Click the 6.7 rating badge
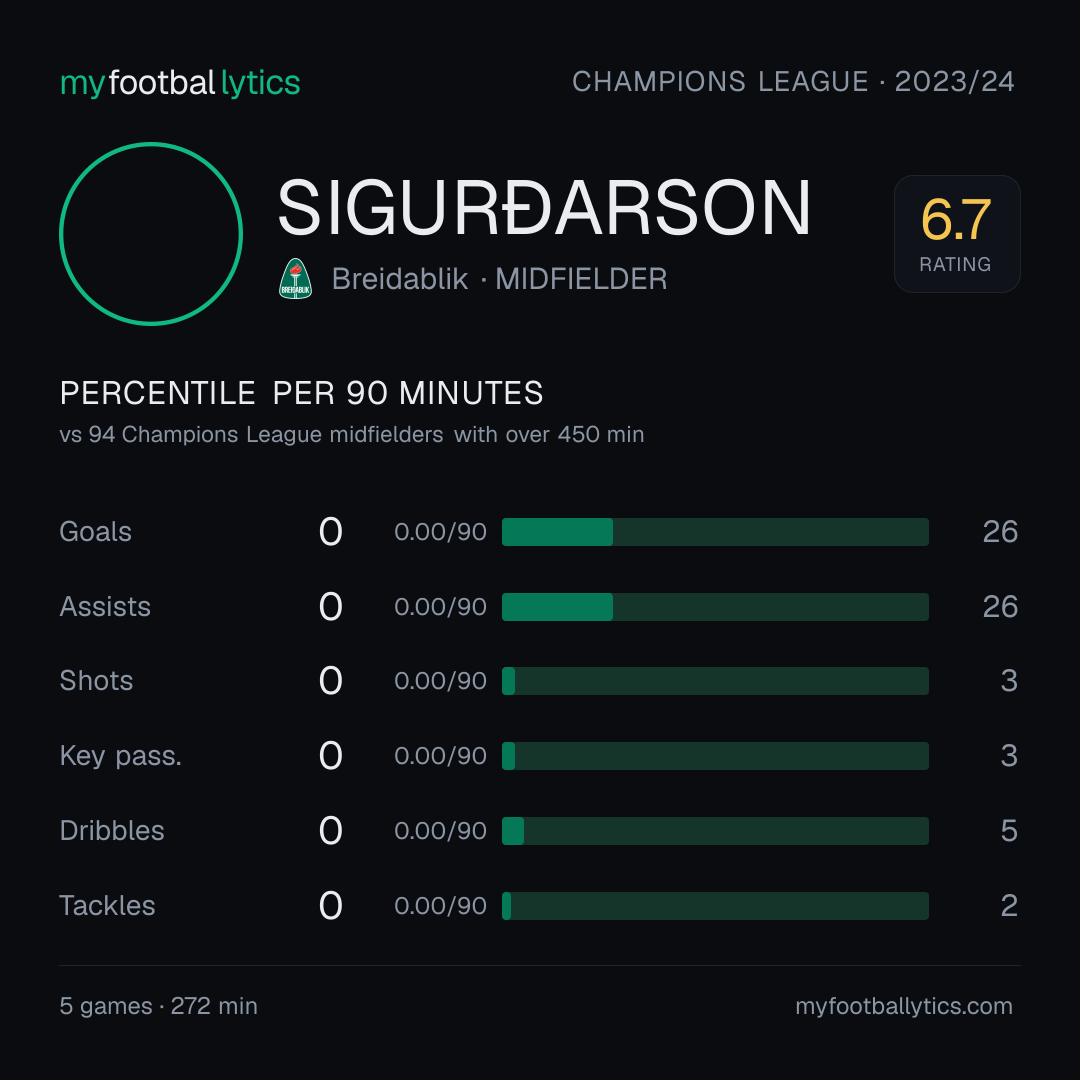This screenshot has width=1080, height=1080. tap(957, 233)
